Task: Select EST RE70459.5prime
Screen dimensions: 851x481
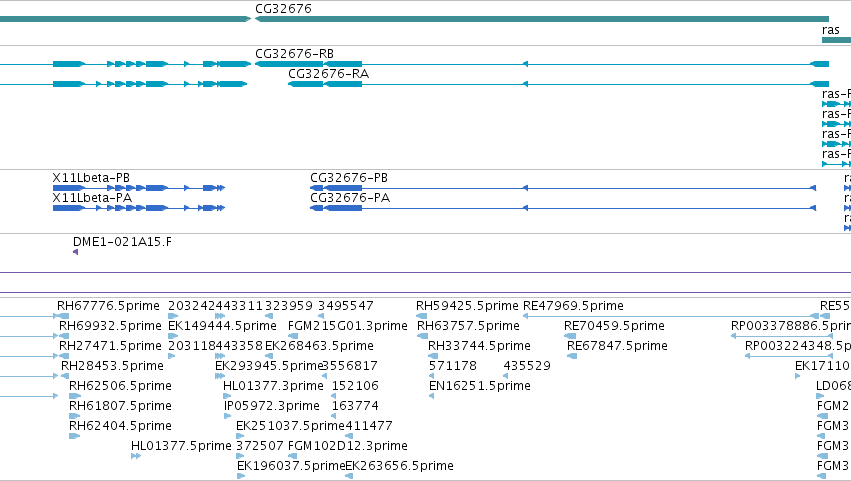Action: click(614, 326)
